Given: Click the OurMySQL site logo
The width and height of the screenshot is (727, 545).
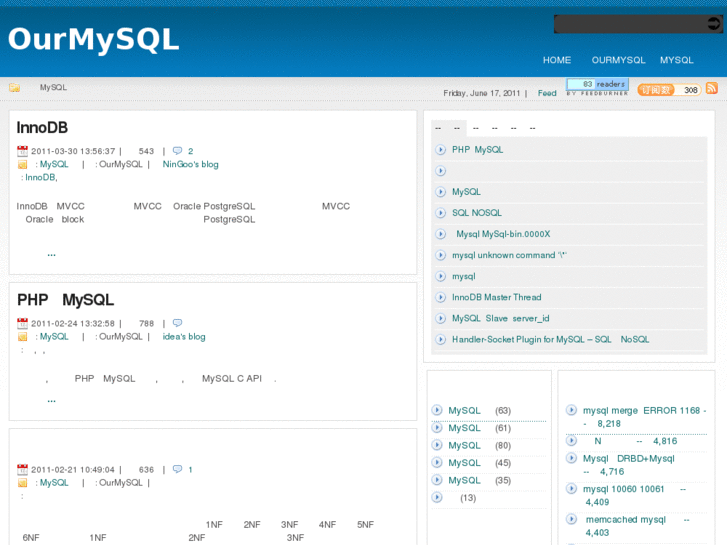Looking at the screenshot, I should 94,39.
